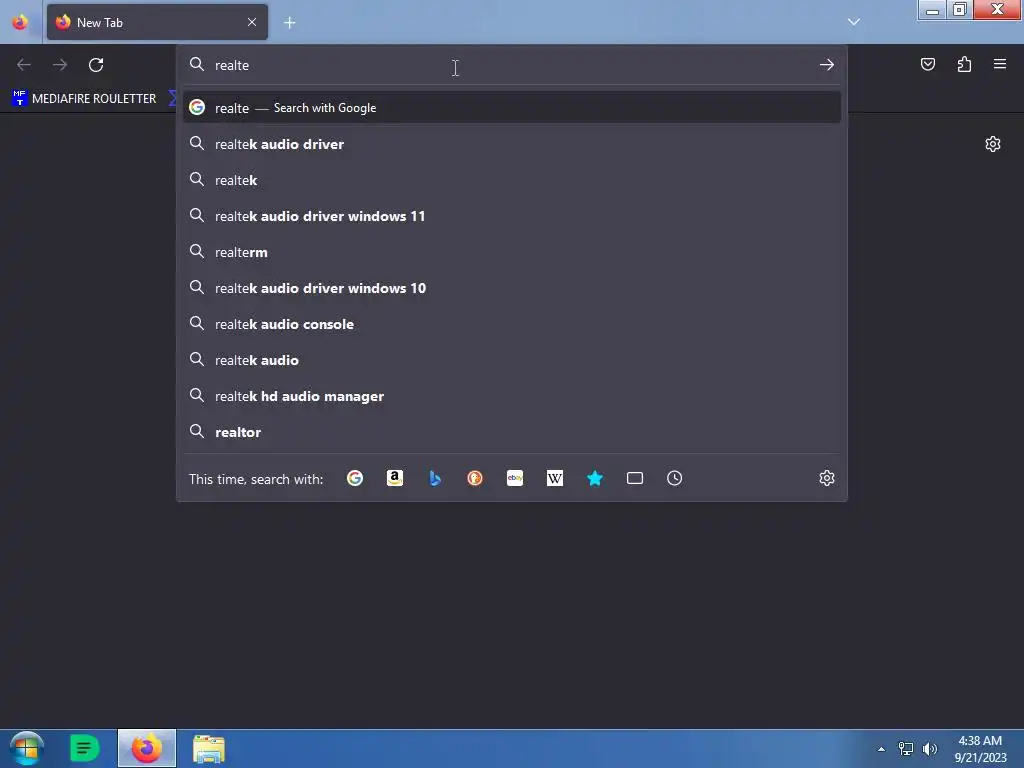The image size is (1024, 768).
Task: Switch to Firefox in the taskbar
Action: coord(147,748)
